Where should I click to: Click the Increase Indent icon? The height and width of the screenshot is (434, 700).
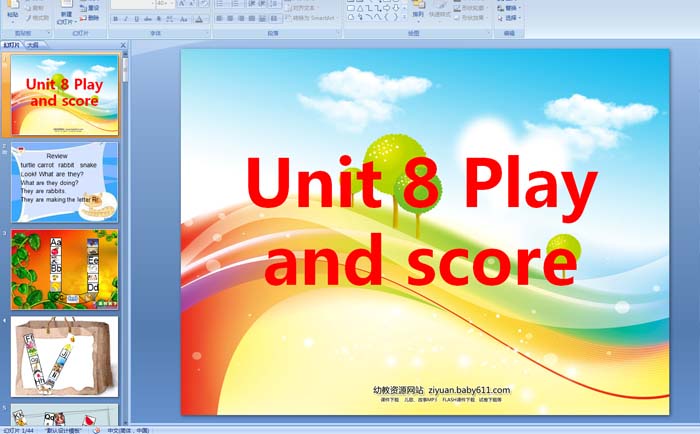262,4
